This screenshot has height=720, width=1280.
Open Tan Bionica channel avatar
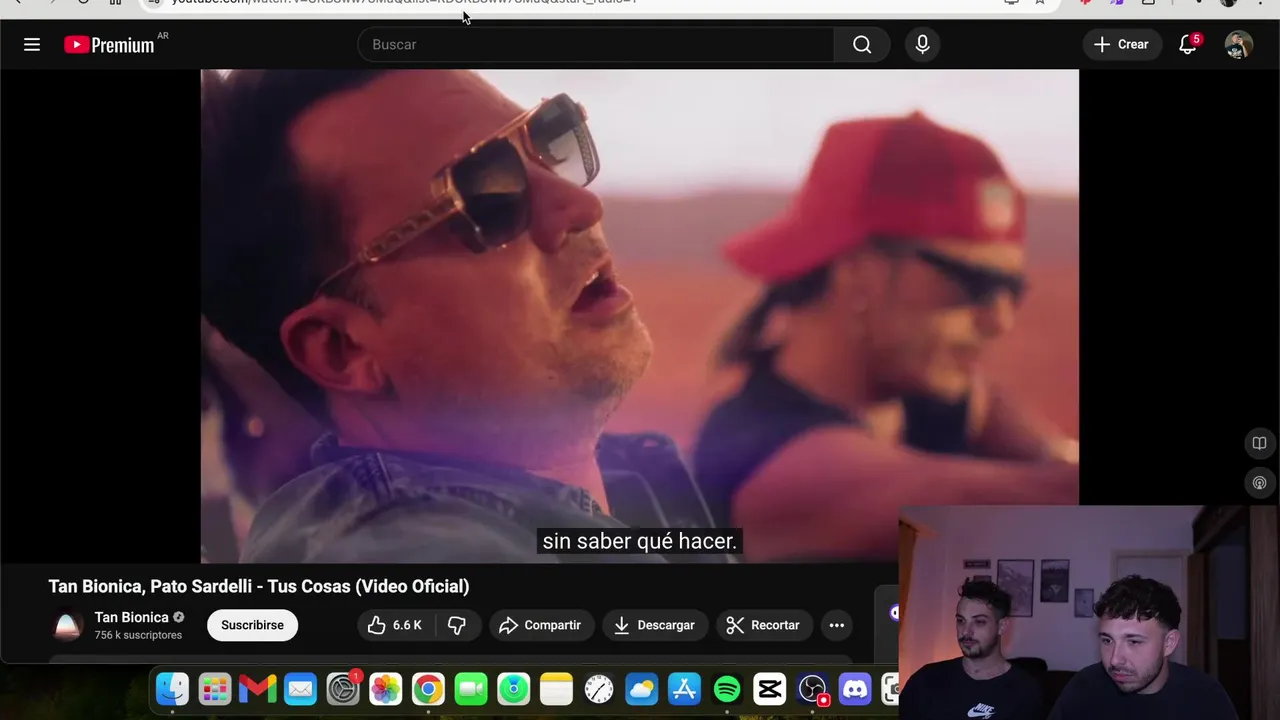(67, 625)
